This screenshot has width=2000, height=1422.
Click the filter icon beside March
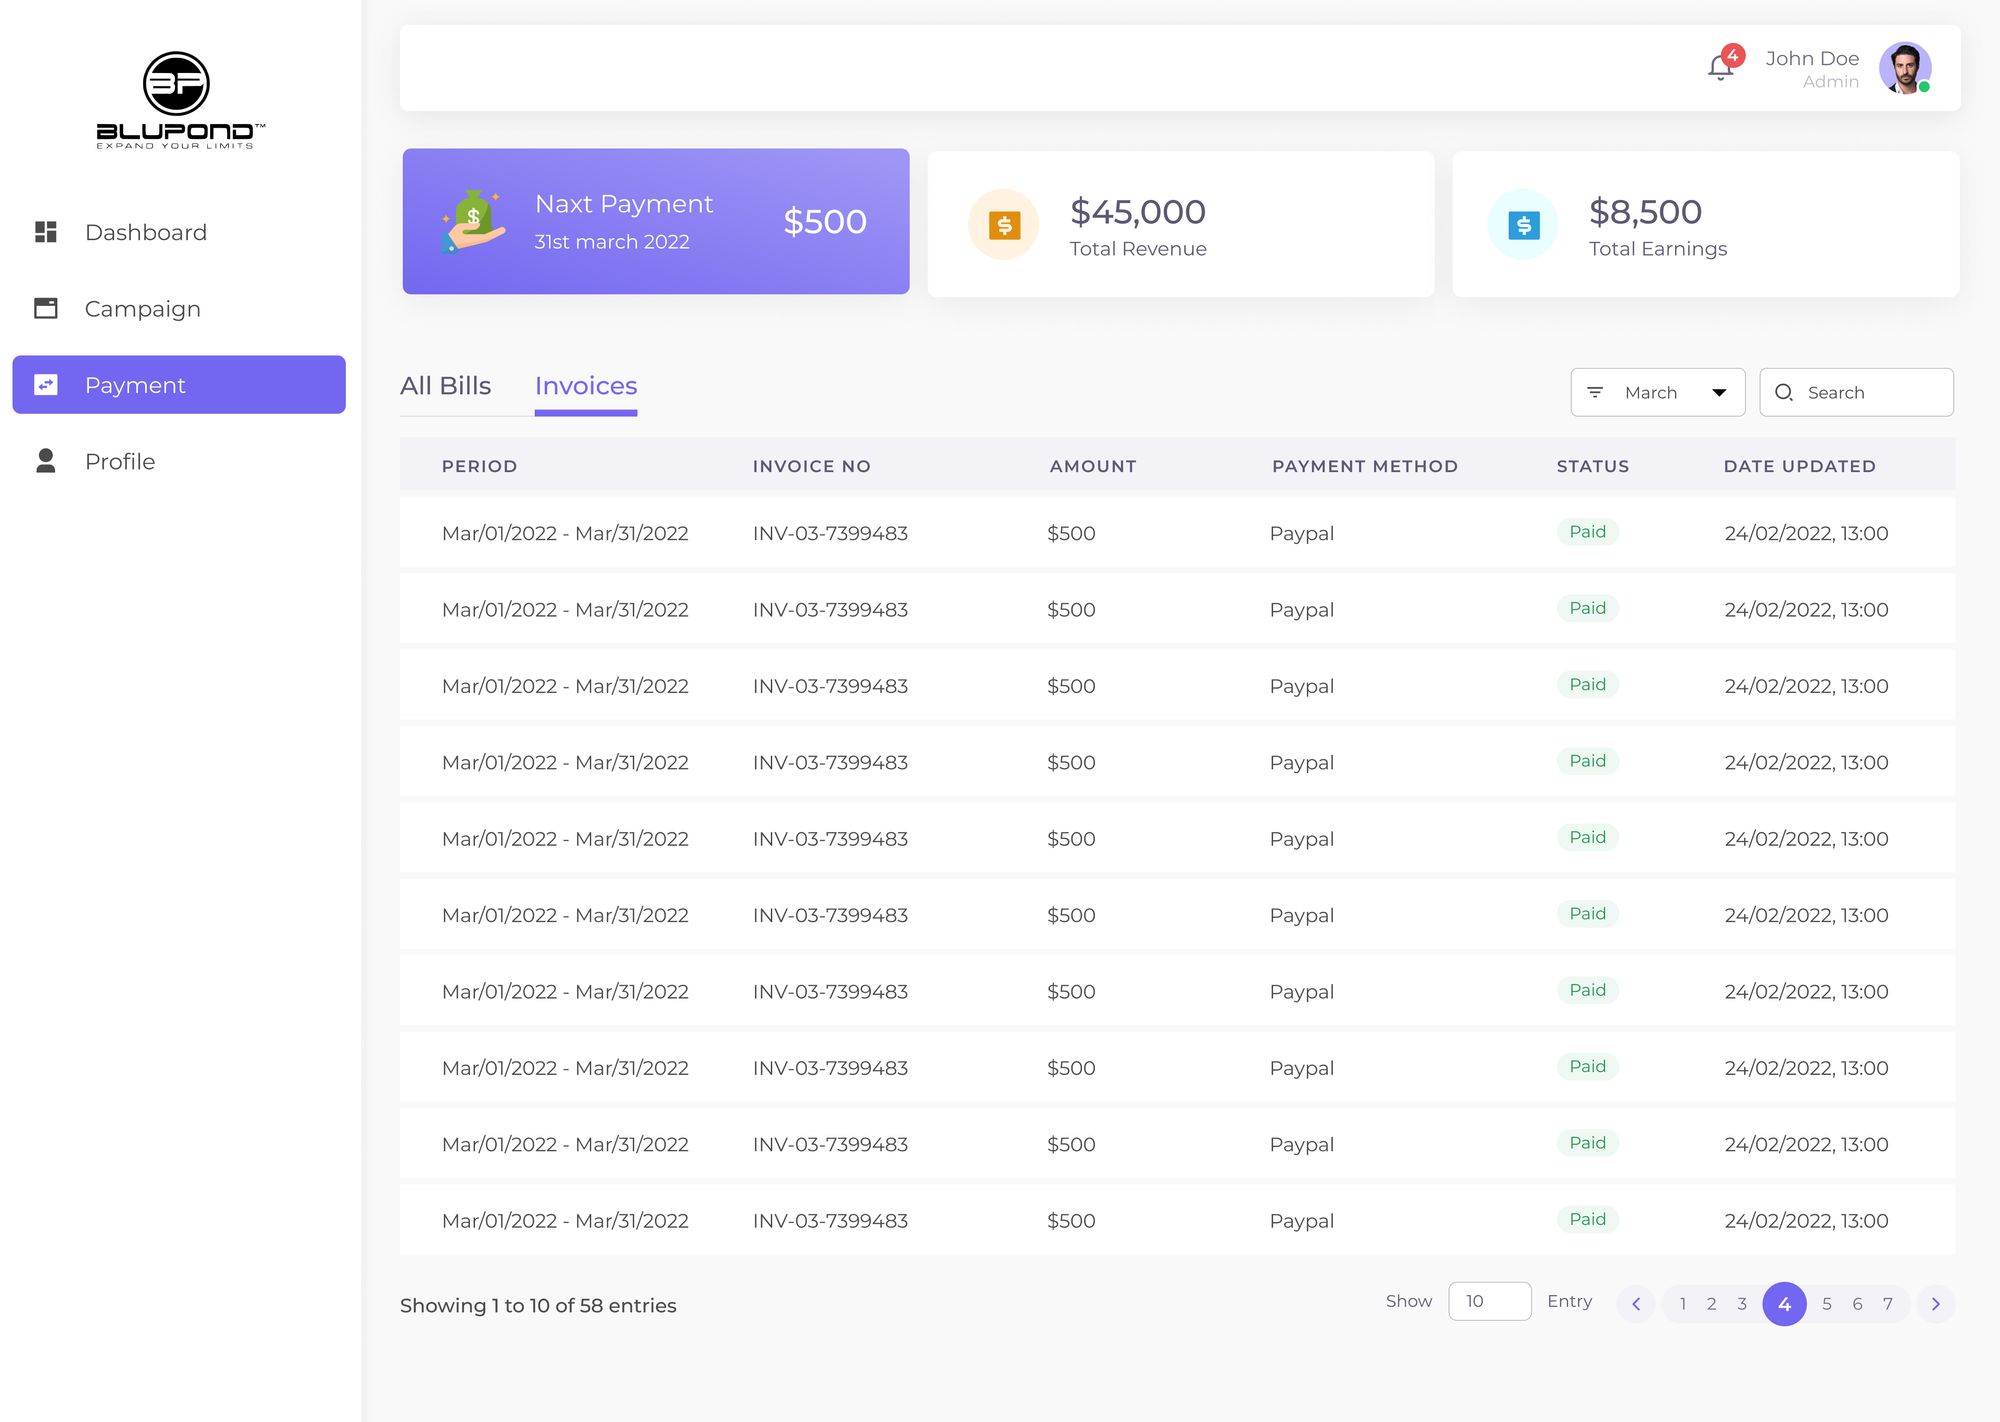coord(1595,392)
